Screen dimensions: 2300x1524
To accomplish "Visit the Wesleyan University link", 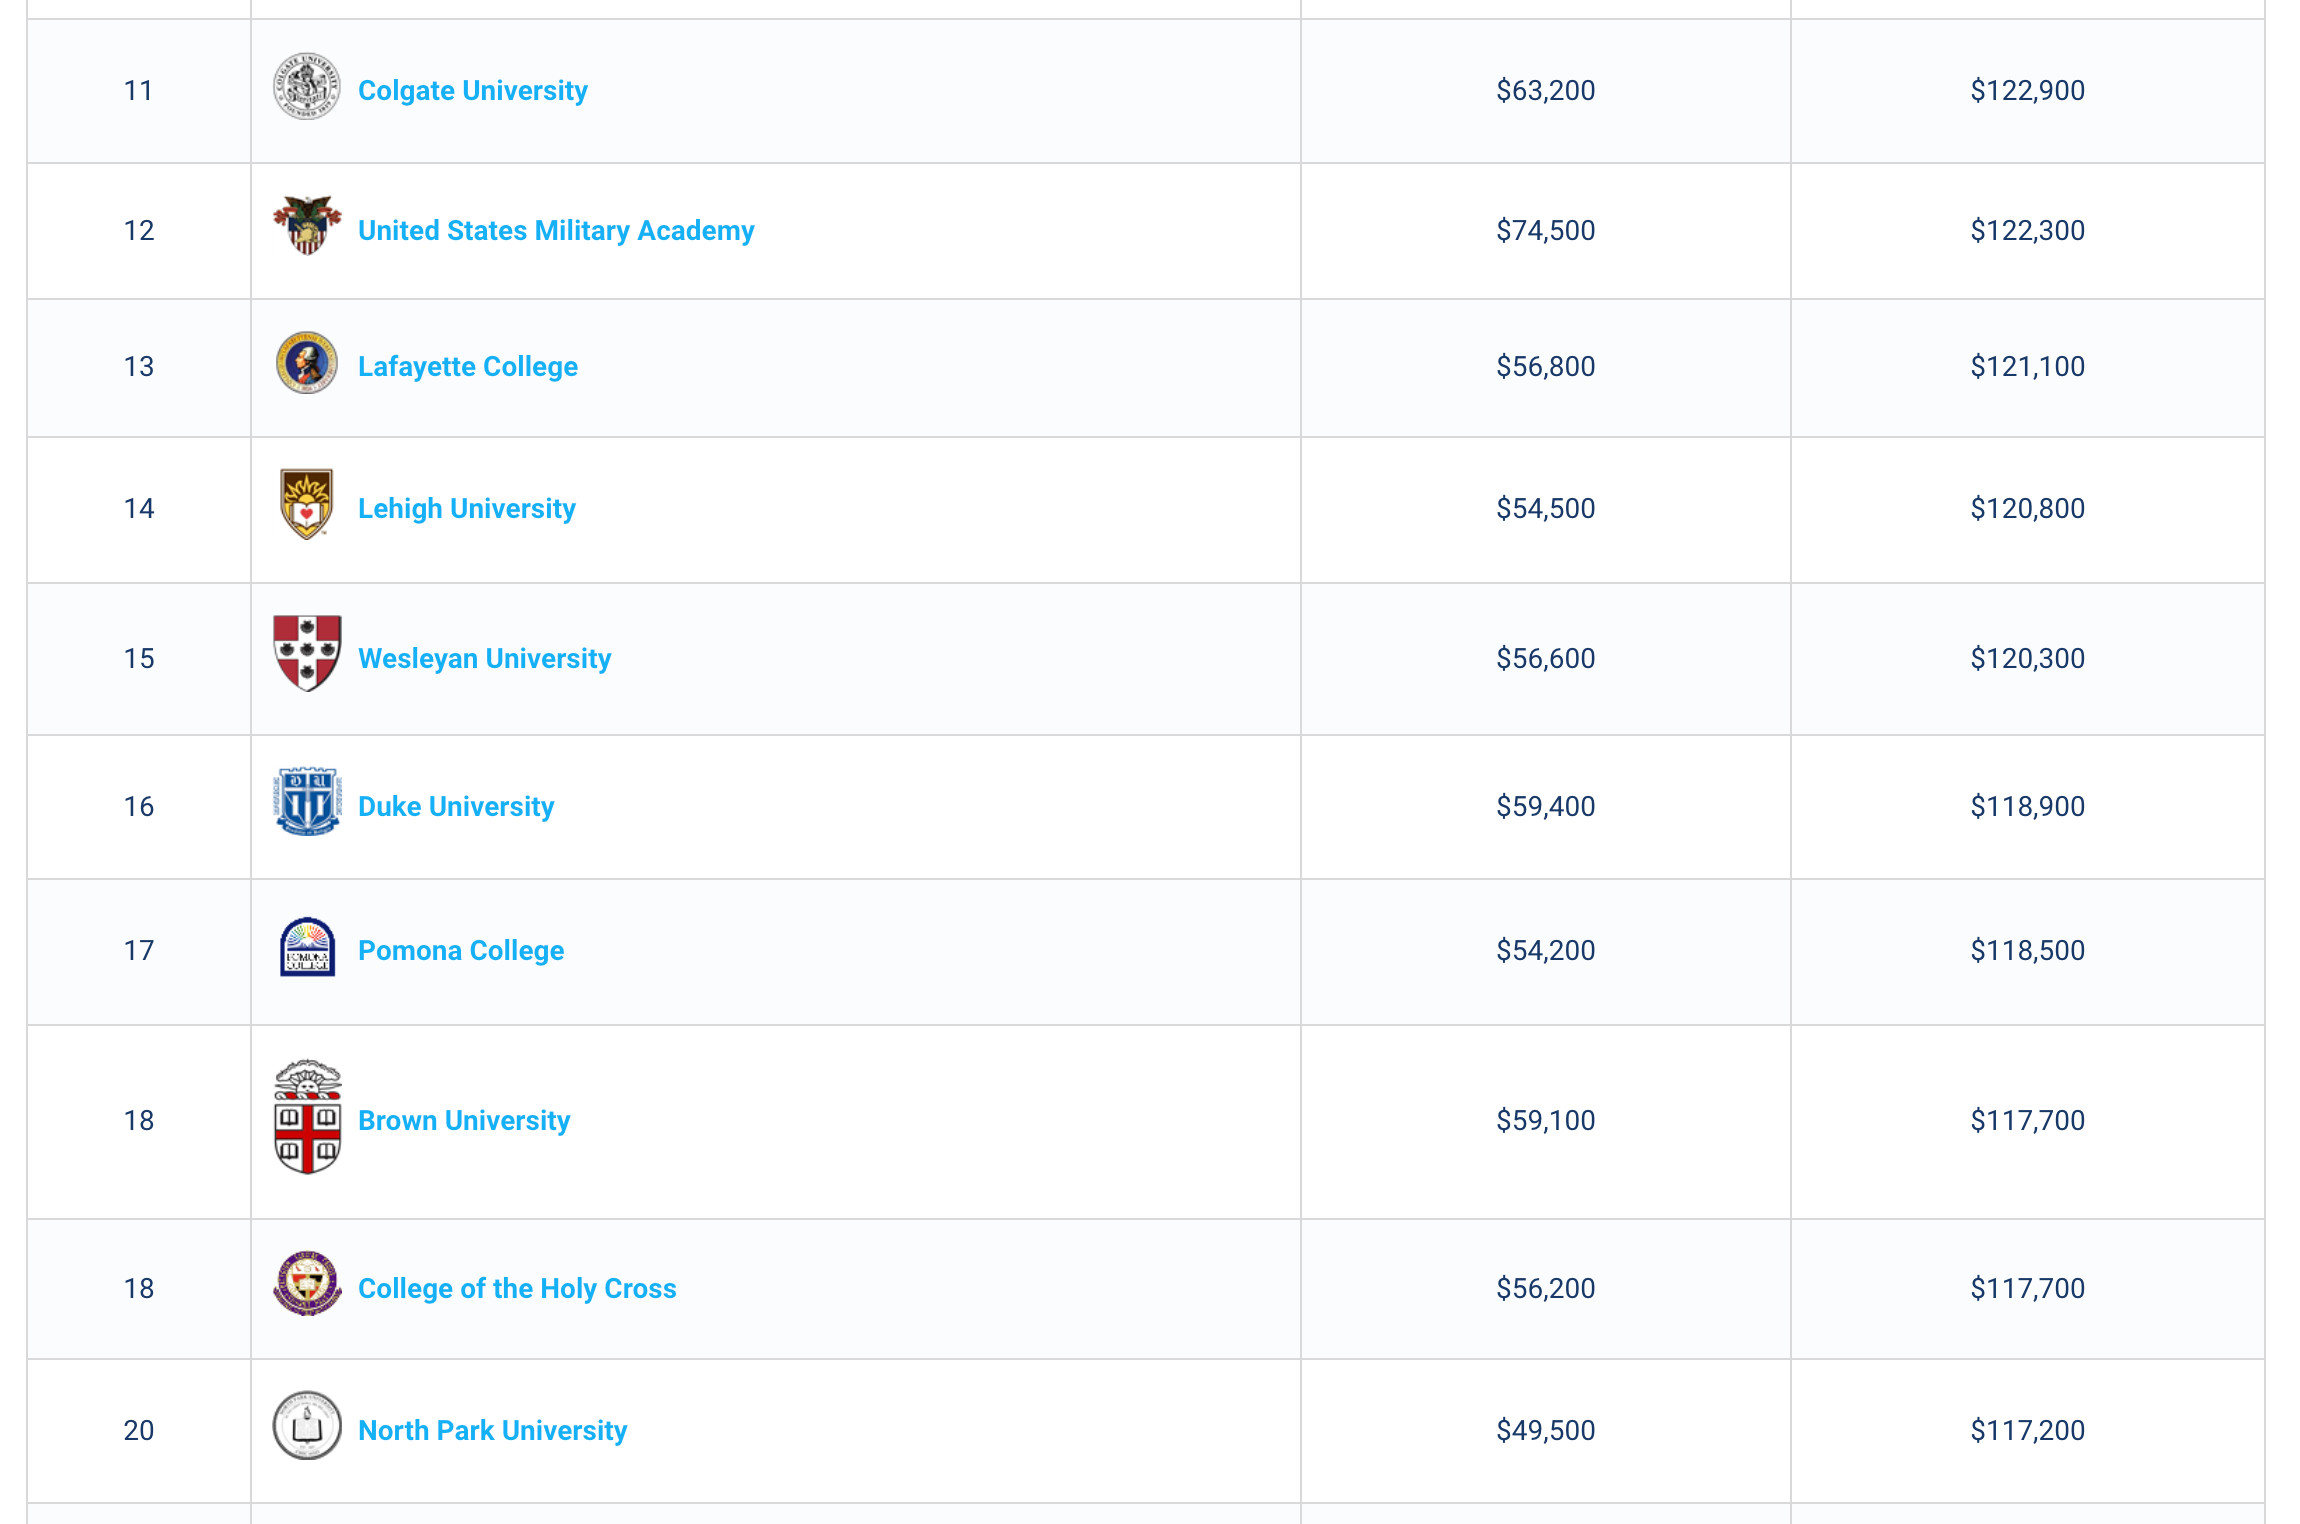I will 484,659.
